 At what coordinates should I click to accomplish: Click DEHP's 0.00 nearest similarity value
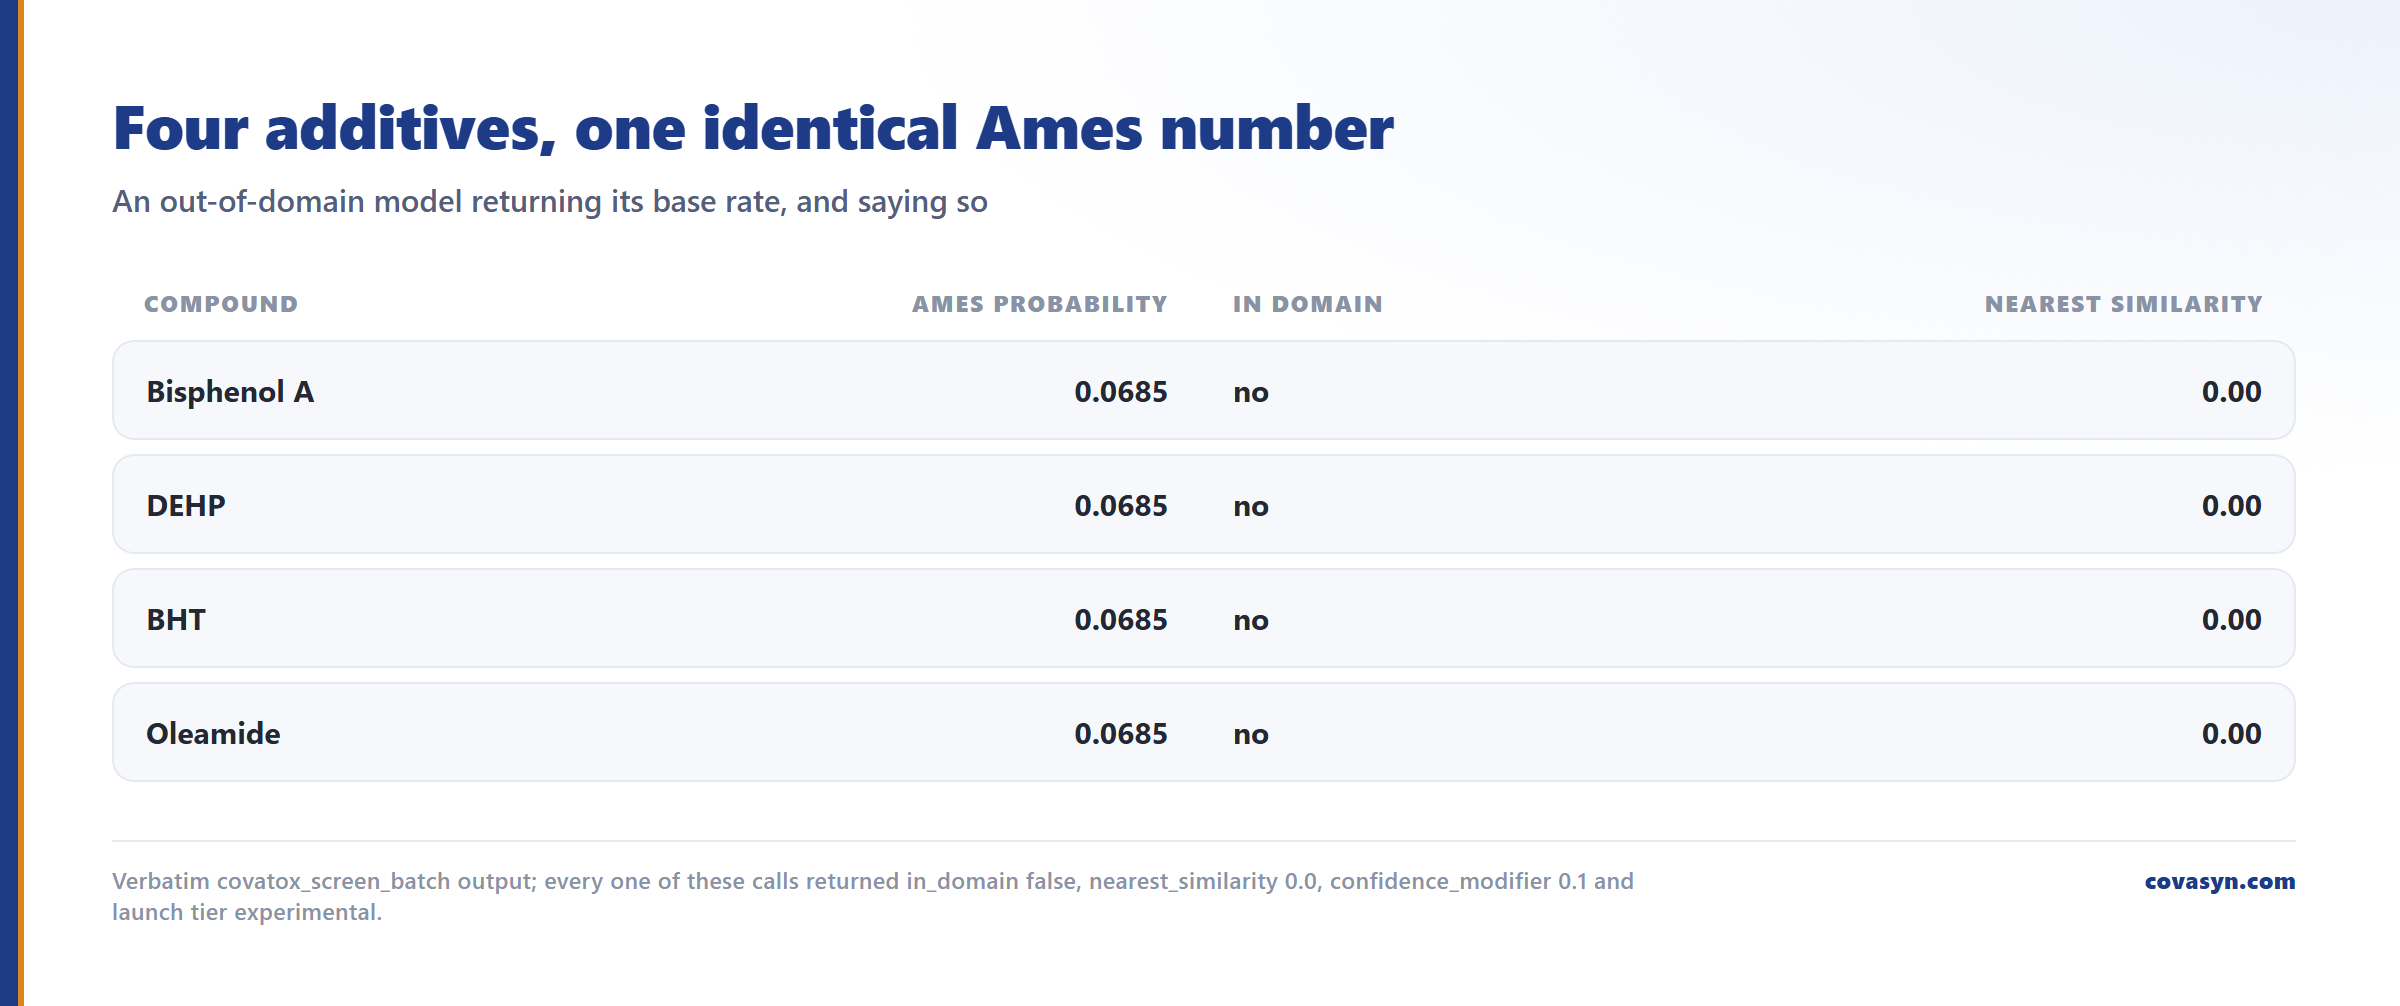tap(2232, 505)
